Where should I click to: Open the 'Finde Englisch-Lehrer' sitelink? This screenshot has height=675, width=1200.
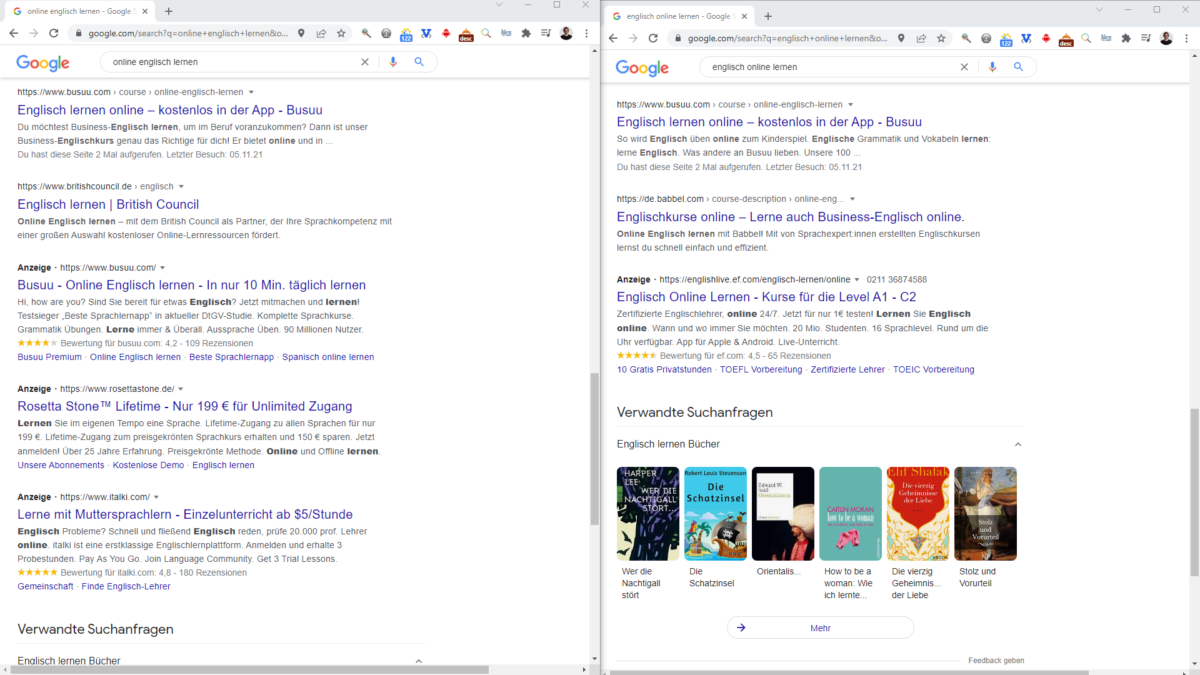coord(126,586)
